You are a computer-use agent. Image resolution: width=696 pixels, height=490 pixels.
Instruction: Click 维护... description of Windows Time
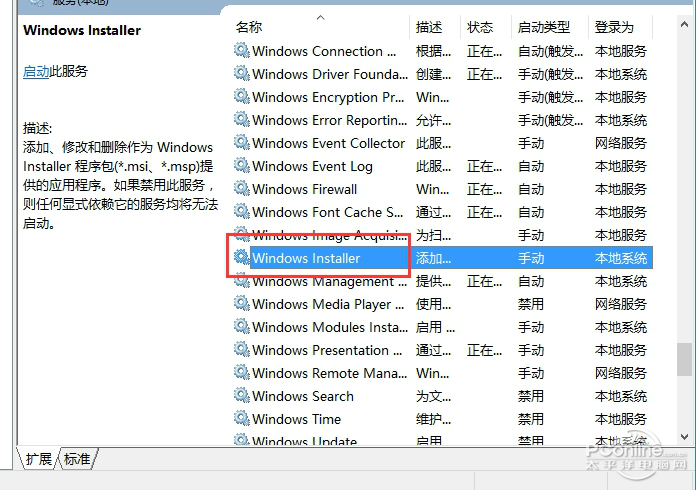[x=433, y=419]
